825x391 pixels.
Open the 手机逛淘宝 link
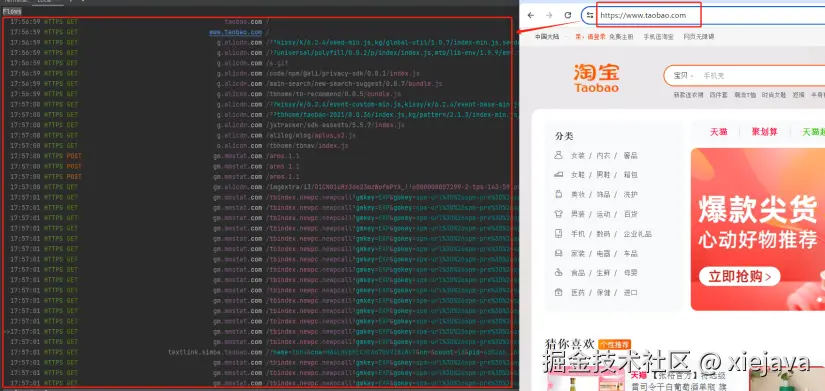coord(658,37)
